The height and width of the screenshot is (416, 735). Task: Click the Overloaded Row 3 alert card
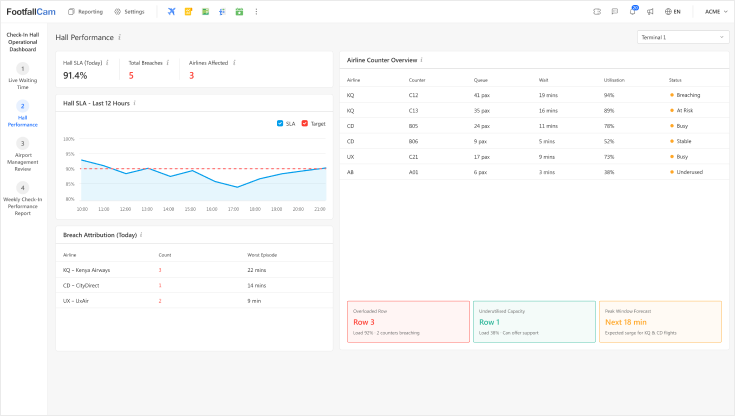click(x=407, y=322)
